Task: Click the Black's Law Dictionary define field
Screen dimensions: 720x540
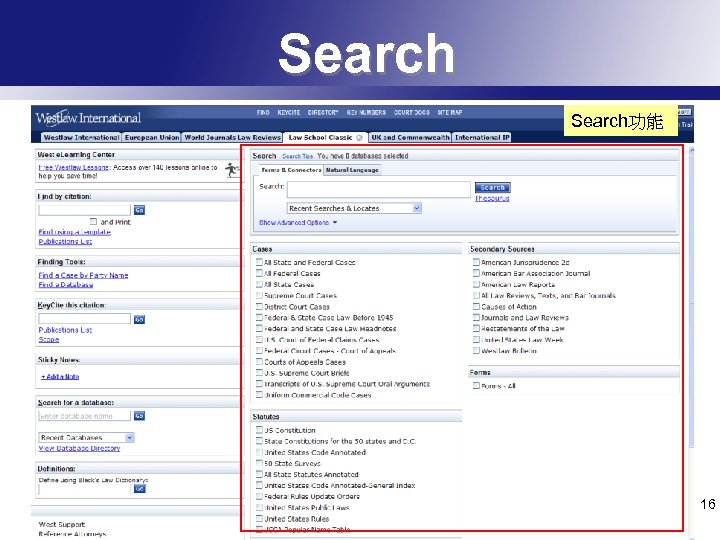Action: pos(84,490)
